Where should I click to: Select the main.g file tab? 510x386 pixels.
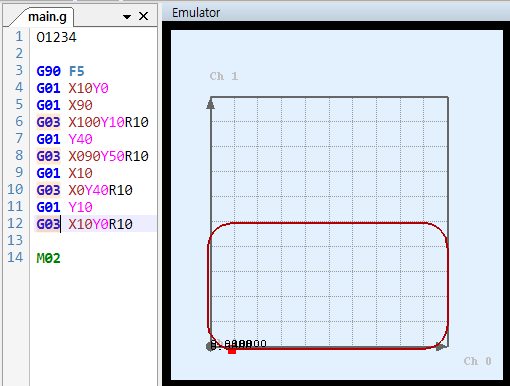(47, 17)
